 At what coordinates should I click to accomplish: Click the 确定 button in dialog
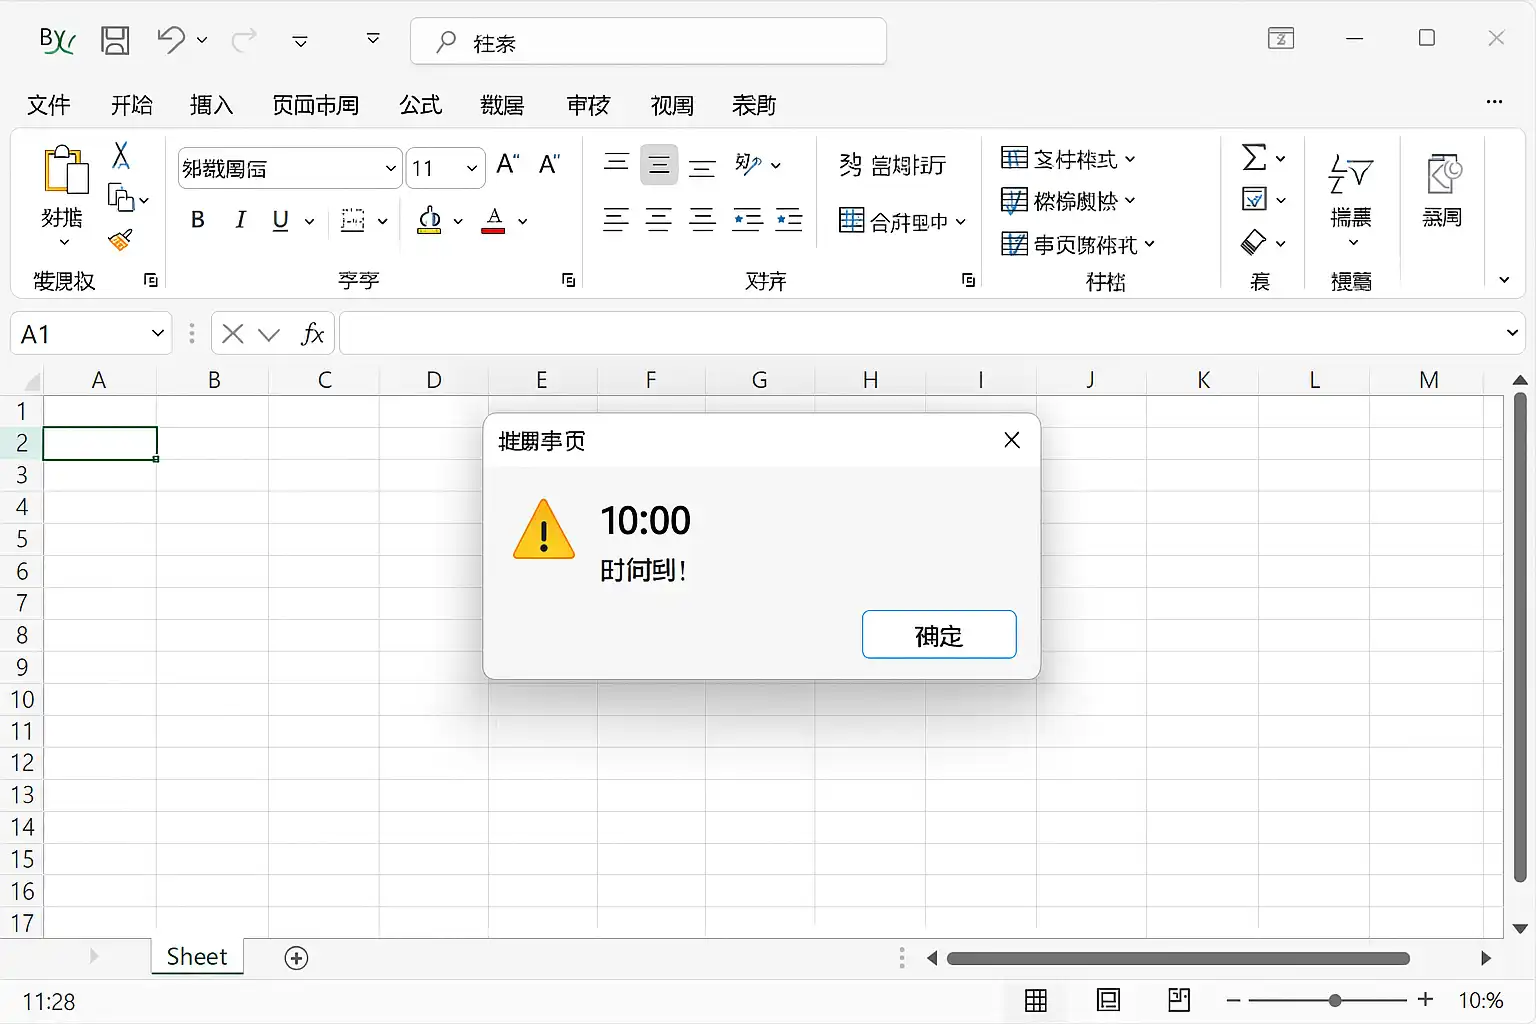tap(938, 635)
